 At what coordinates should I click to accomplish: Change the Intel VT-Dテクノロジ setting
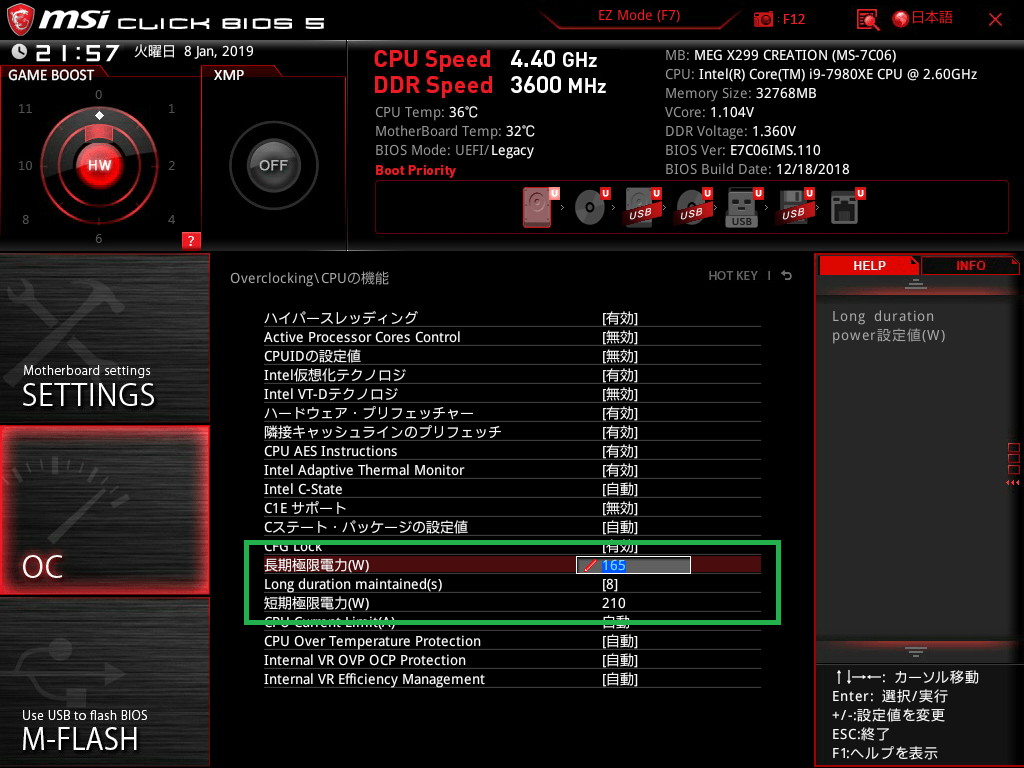tap(620, 394)
